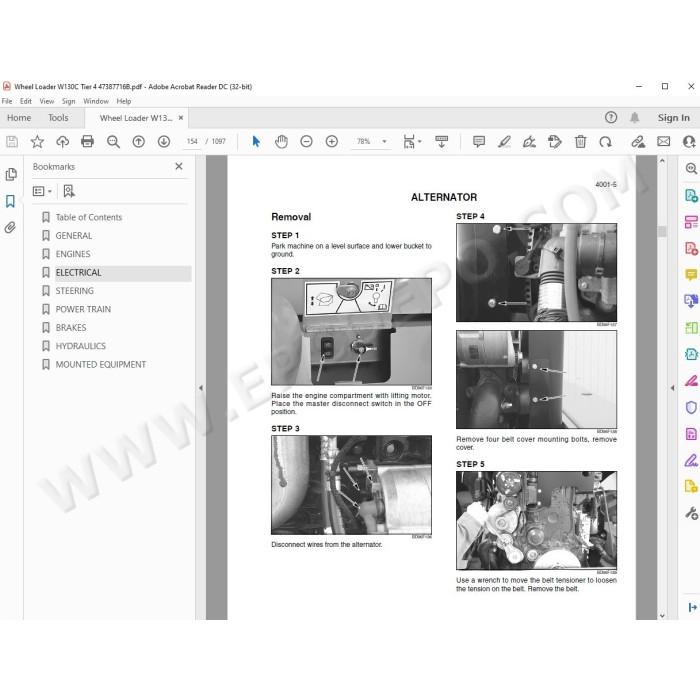
Task: Add document to starred with star icon
Action: click(37, 142)
